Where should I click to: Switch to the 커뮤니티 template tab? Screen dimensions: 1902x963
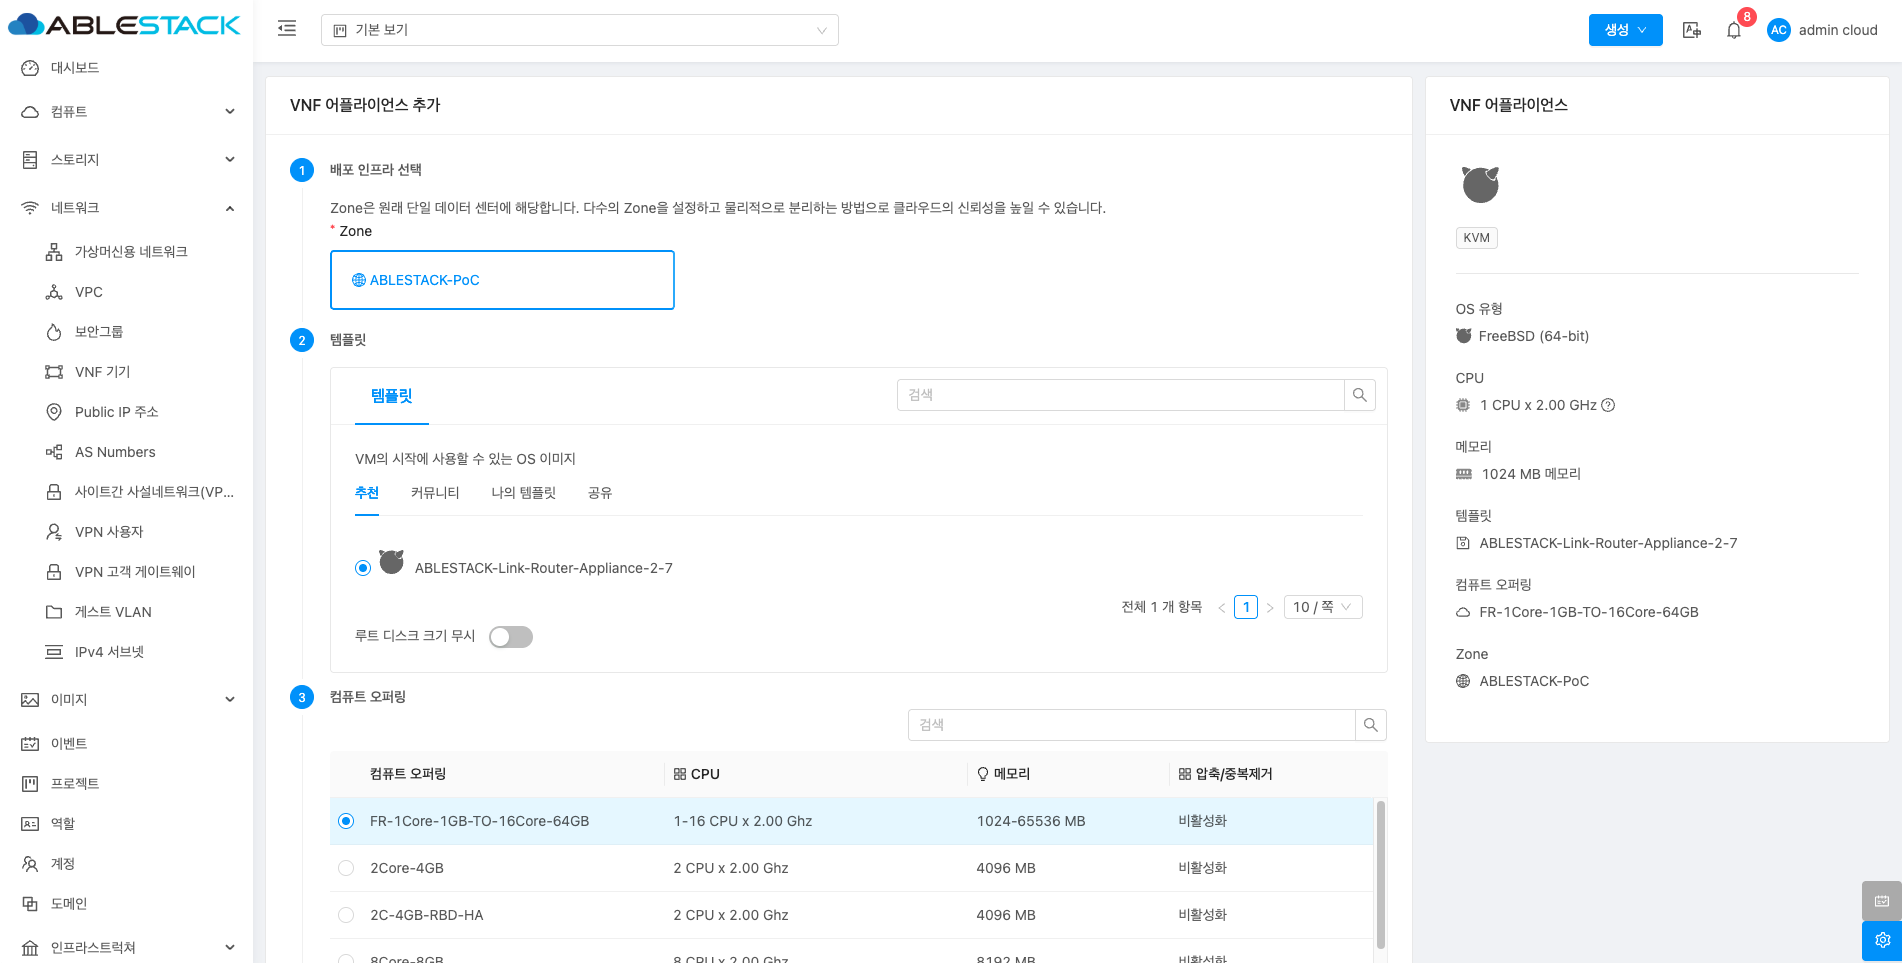click(x=435, y=493)
